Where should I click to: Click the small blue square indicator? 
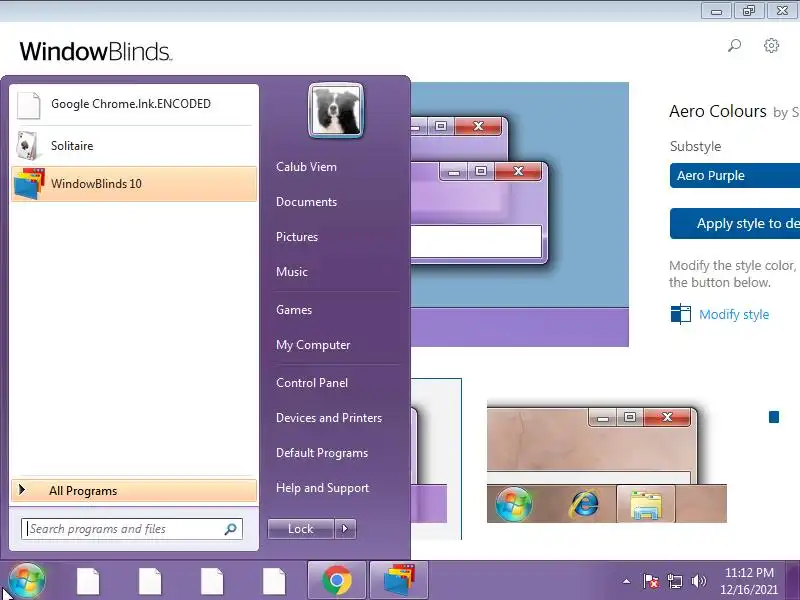pos(774,417)
